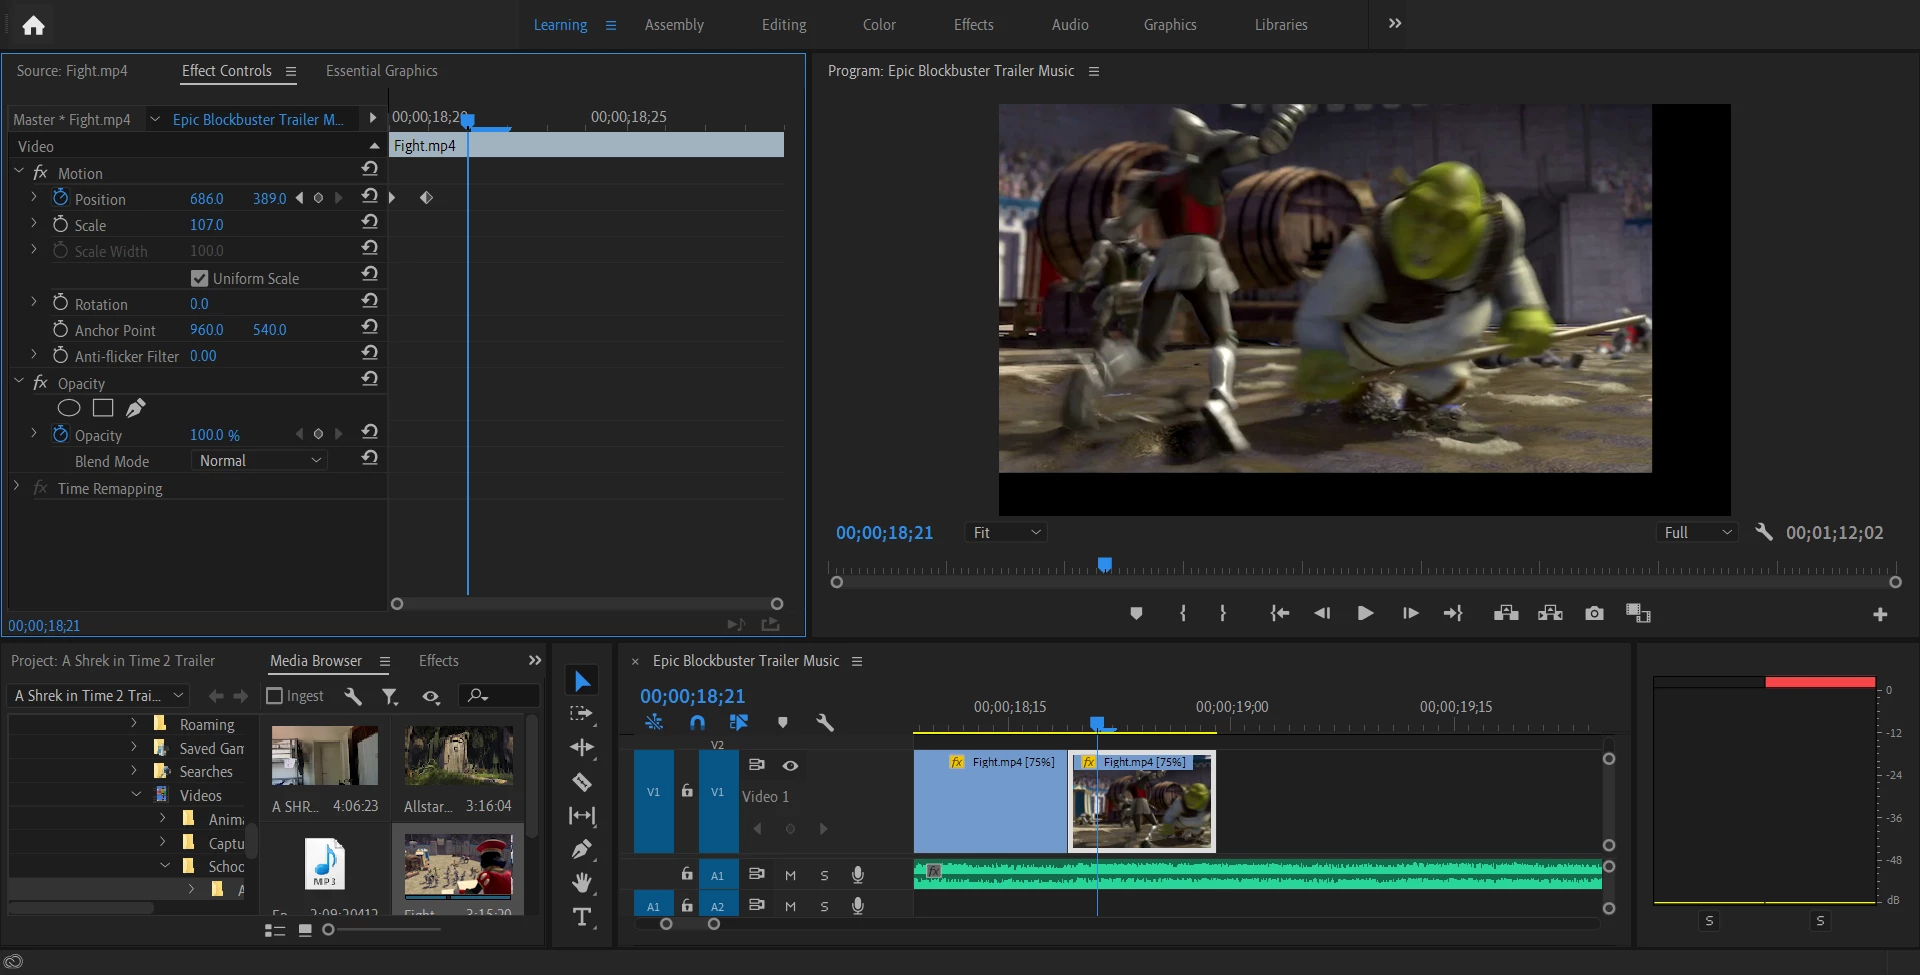Select the Slip tool
Viewport: 1920px width, 975px height.
coord(582,816)
